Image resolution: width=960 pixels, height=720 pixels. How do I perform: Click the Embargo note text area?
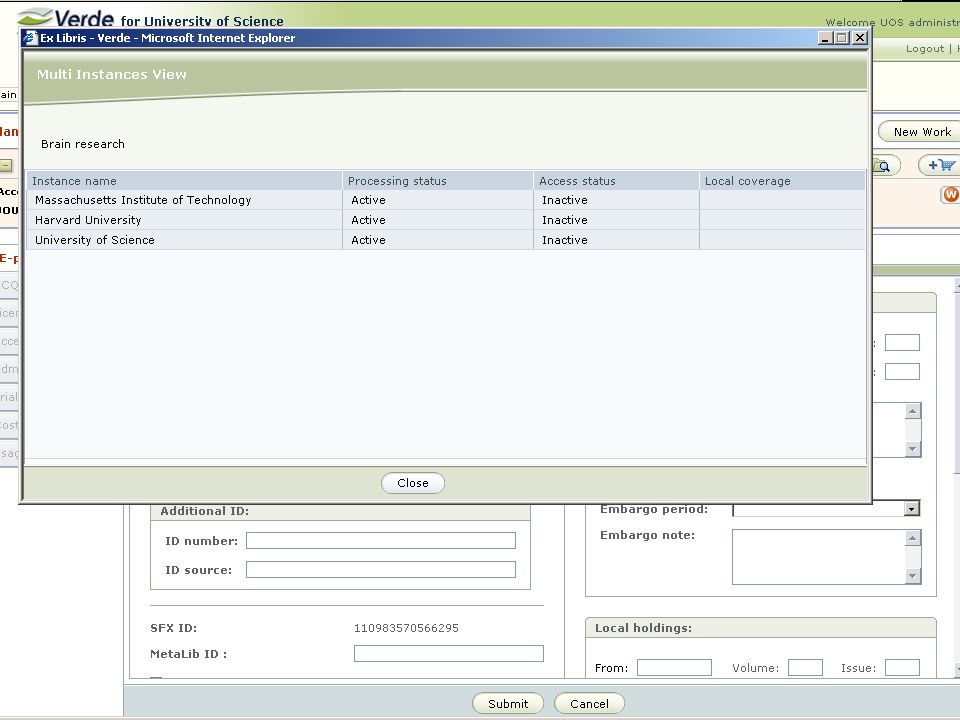(819, 557)
